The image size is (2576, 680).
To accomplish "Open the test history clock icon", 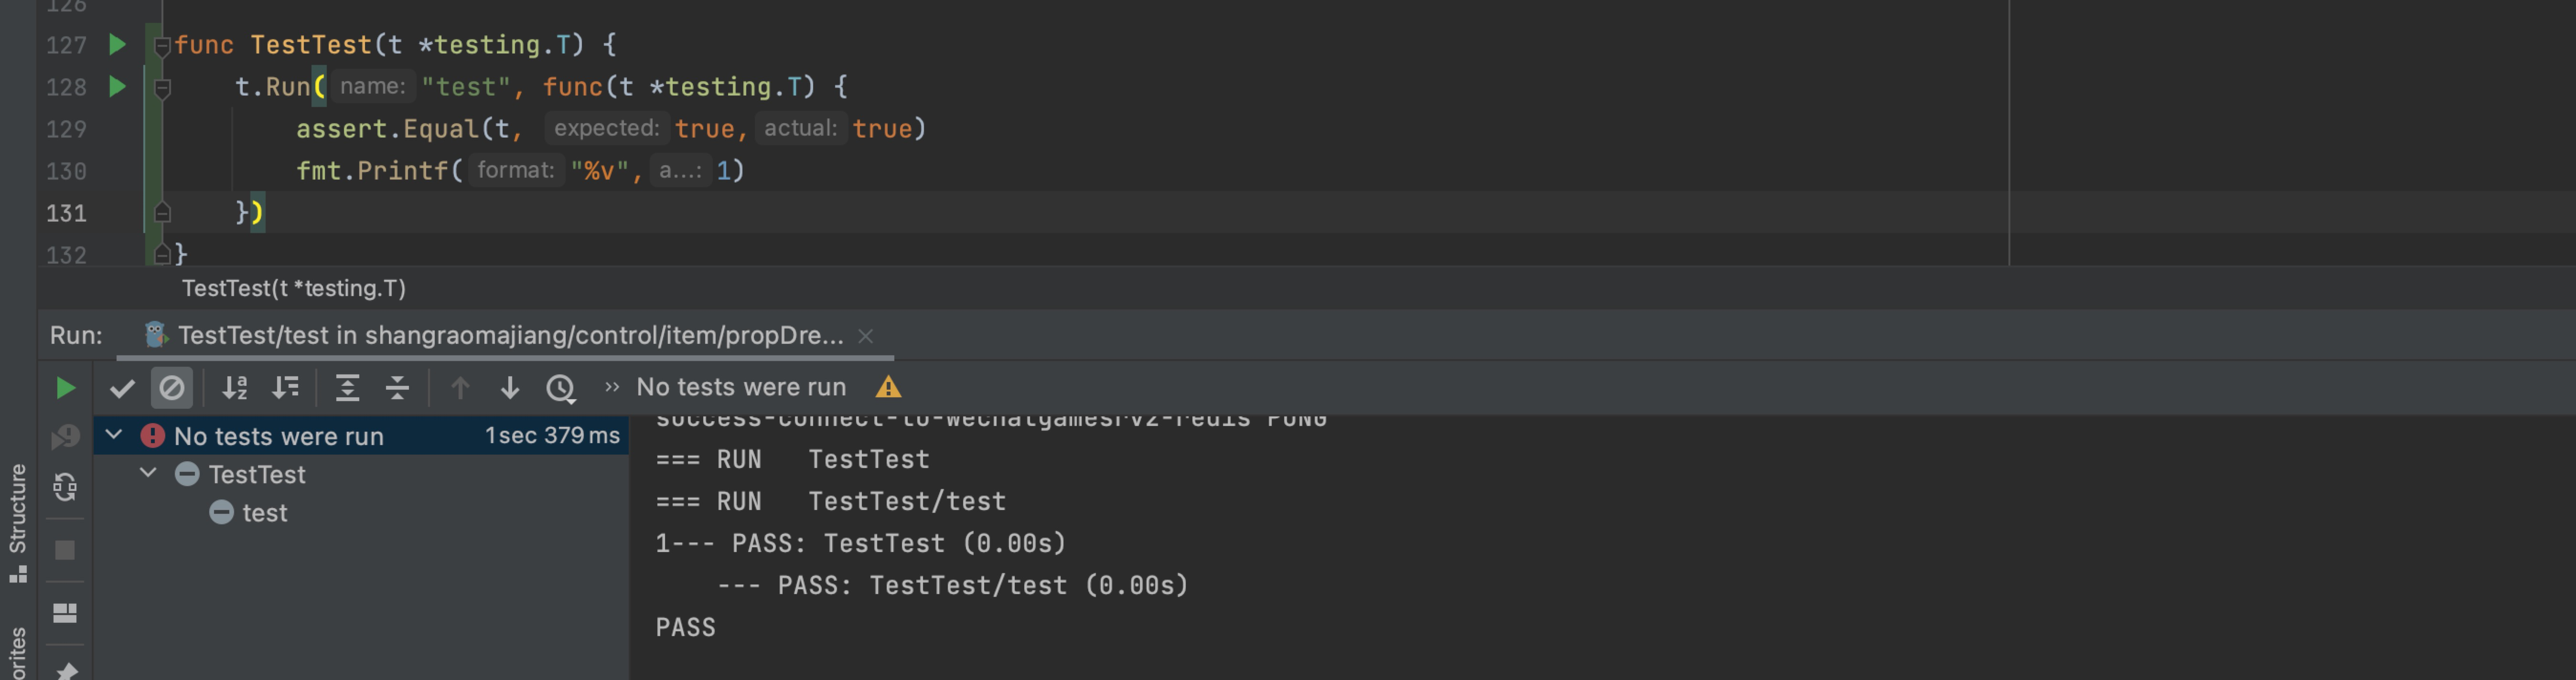I will 562,388.
